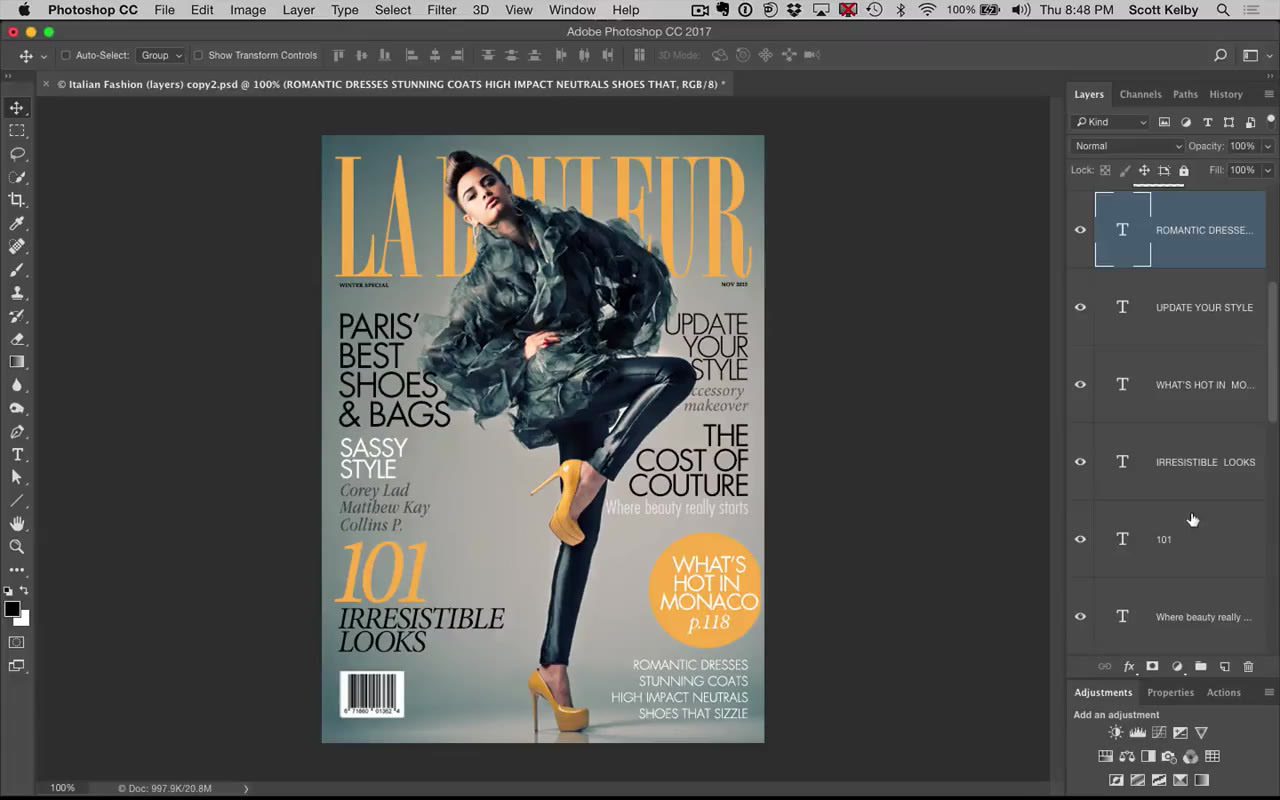Switch to the Properties panel
The height and width of the screenshot is (800, 1280).
(x=1170, y=692)
